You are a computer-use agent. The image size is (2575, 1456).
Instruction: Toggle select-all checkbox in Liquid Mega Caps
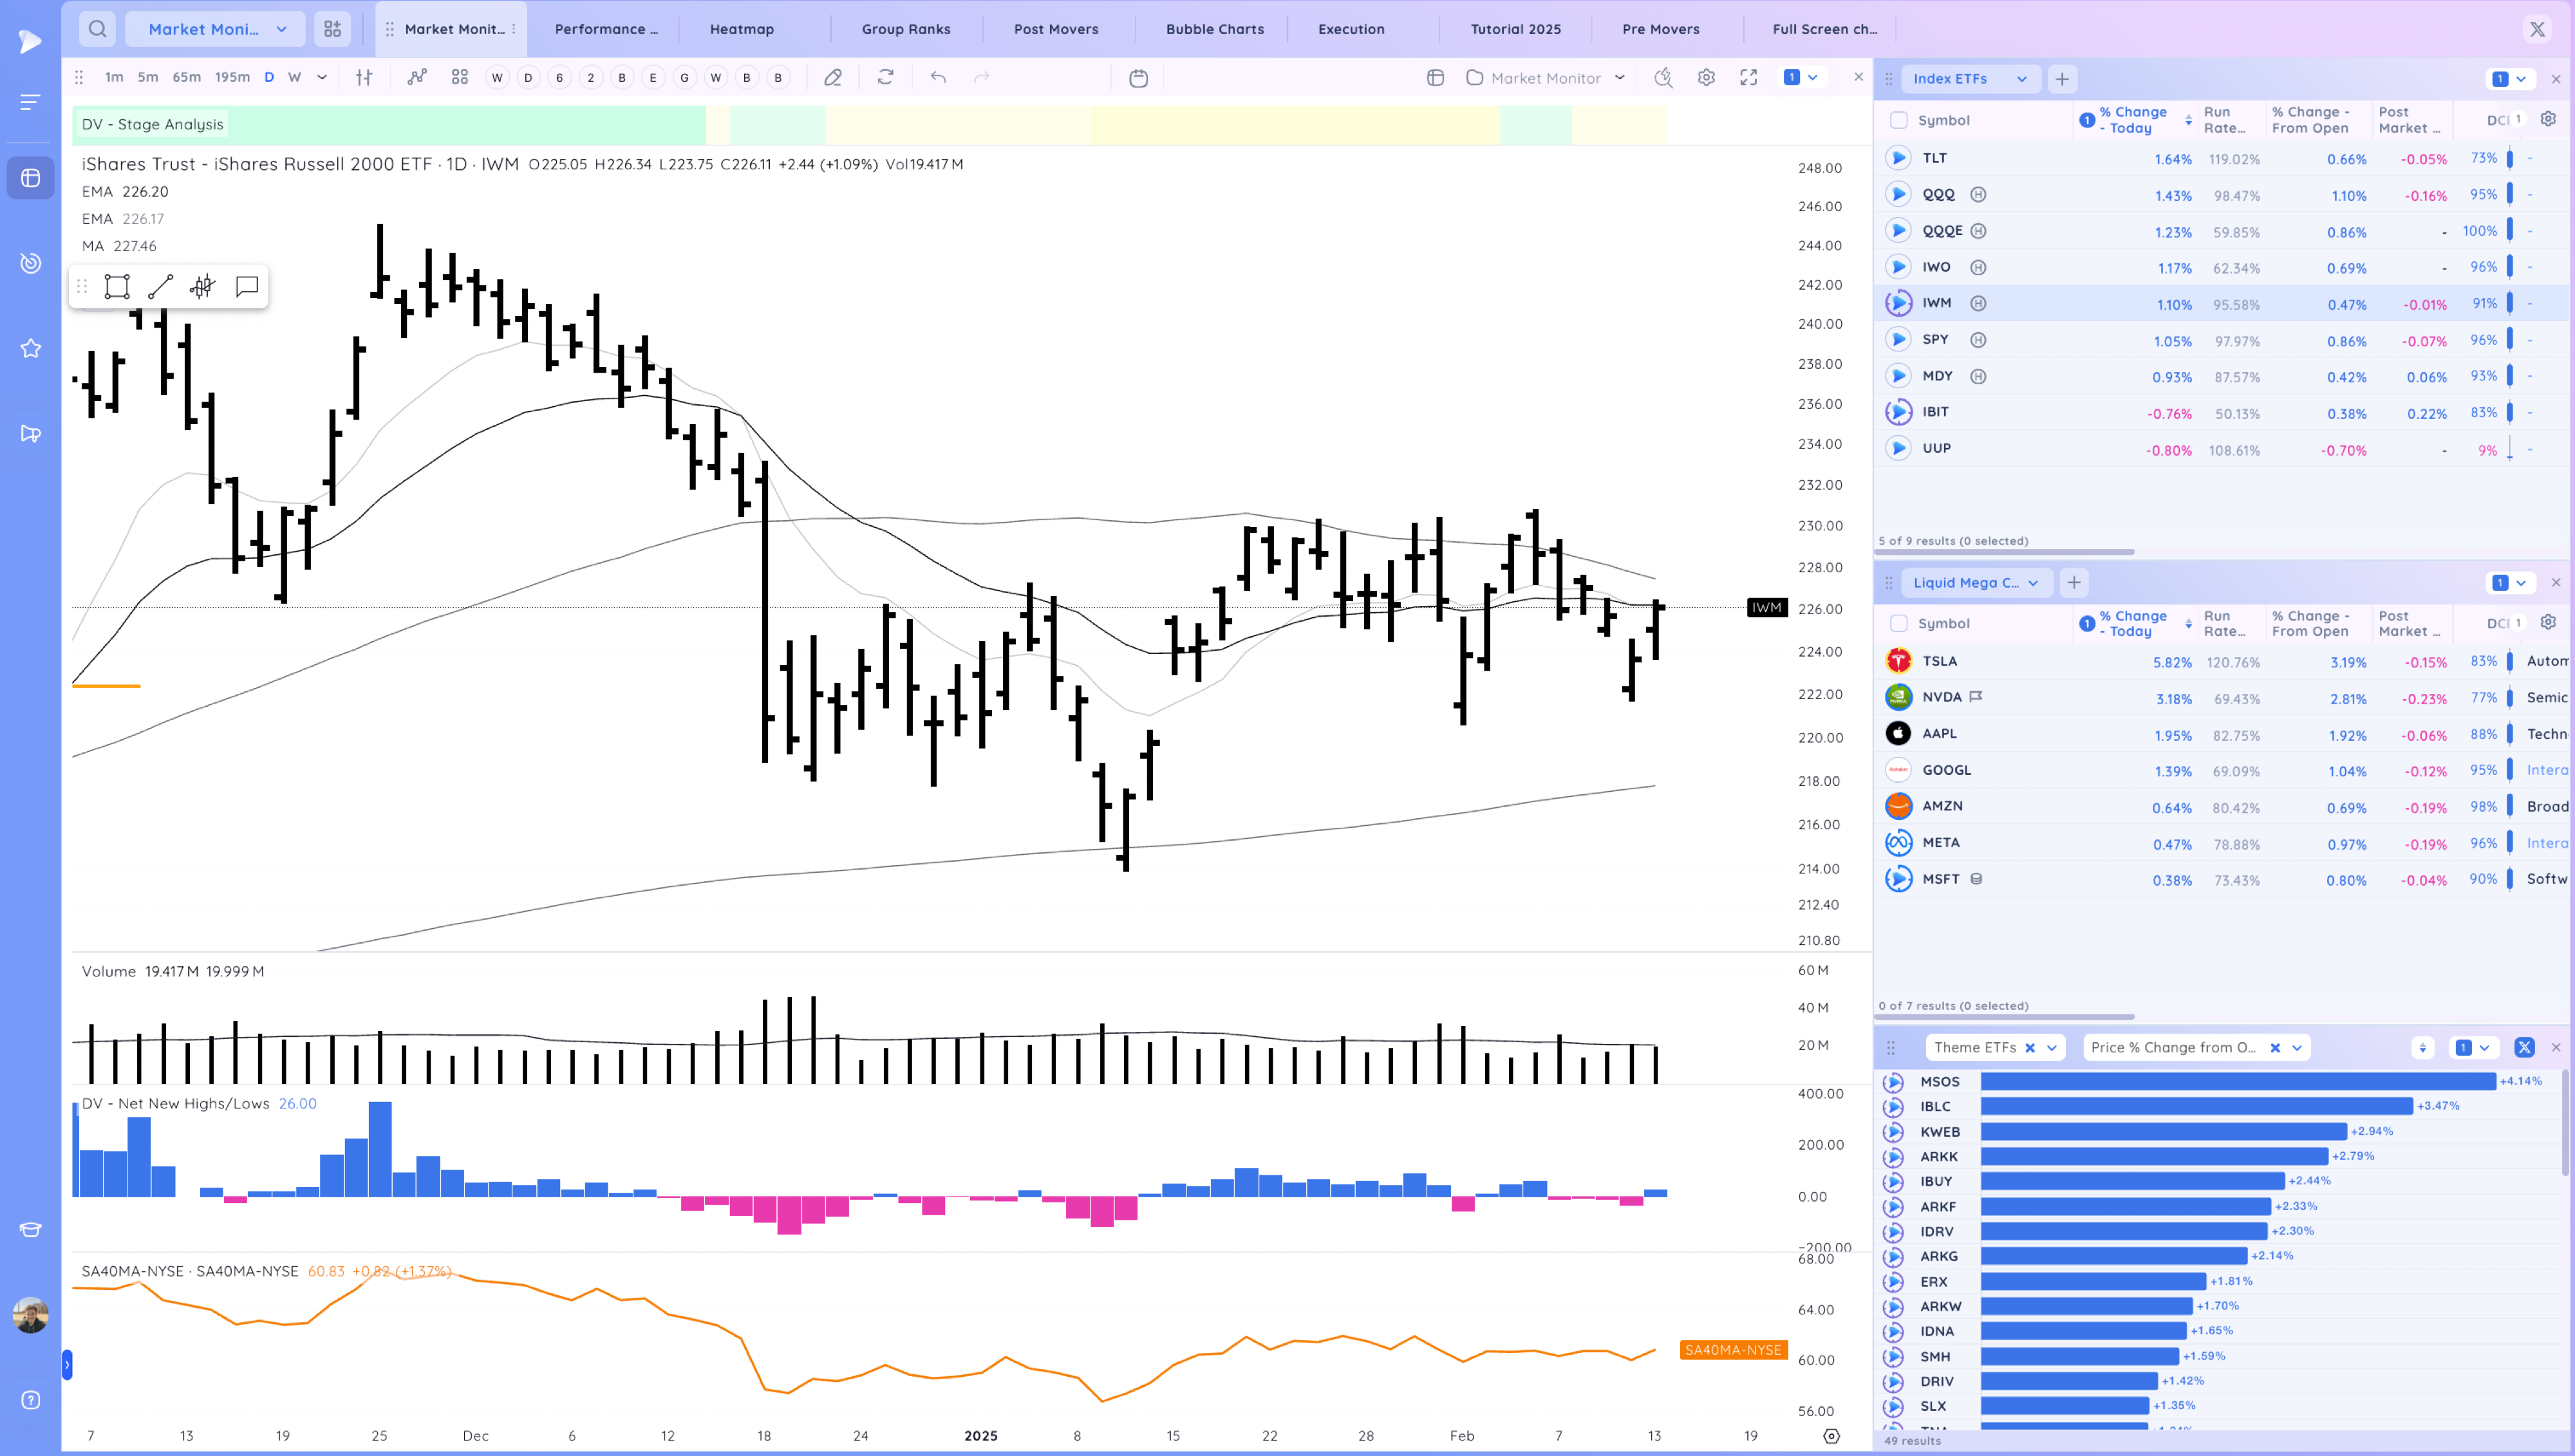[1898, 623]
